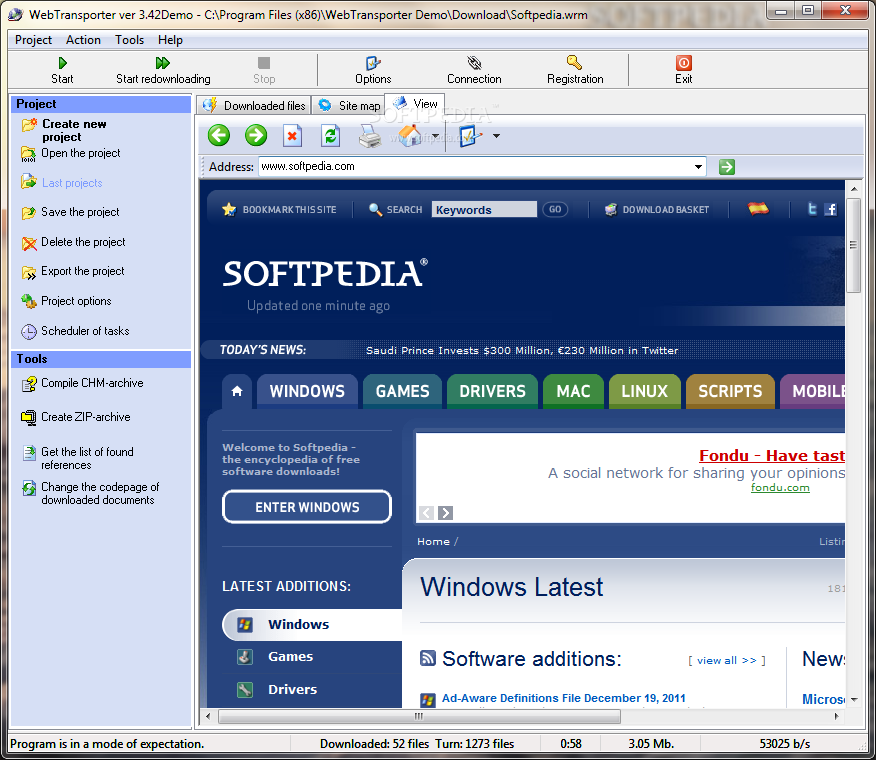This screenshot has height=760, width=876.
Task: Open the SCRIPTS category tab on page
Action: tap(730, 391)
